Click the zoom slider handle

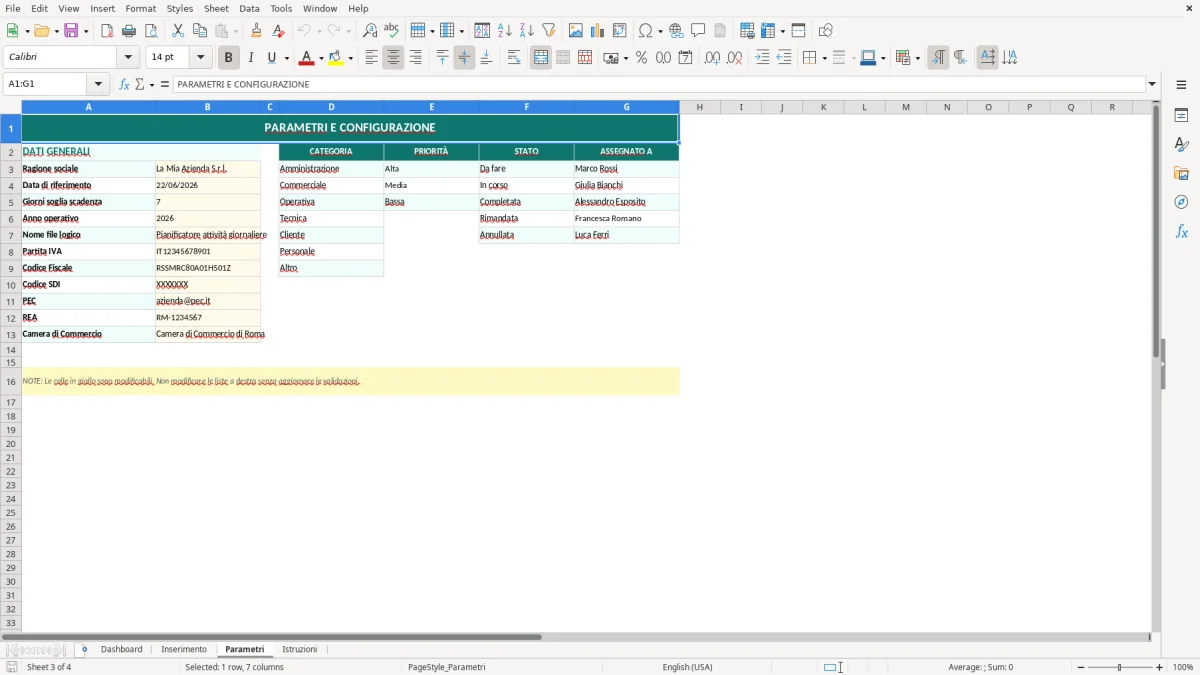point(1120,667)
